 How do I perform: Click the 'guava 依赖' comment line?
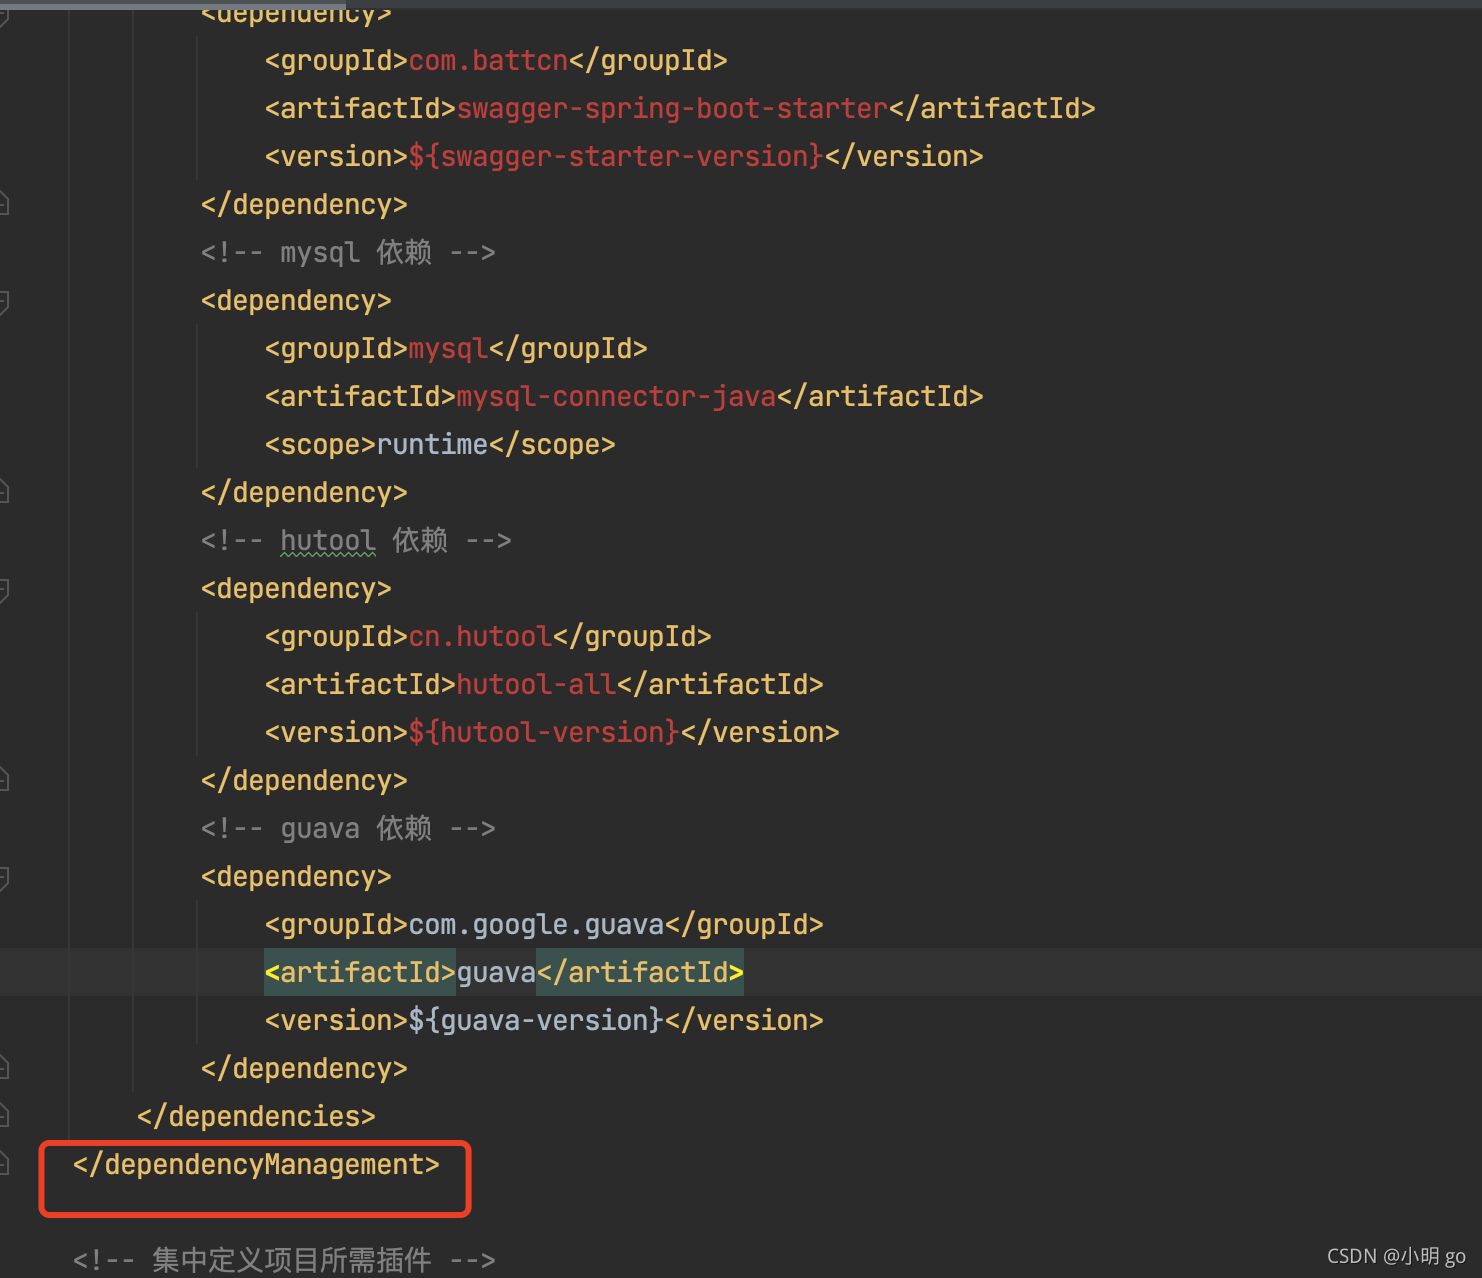pyautogui.click(x=348, y=828)
